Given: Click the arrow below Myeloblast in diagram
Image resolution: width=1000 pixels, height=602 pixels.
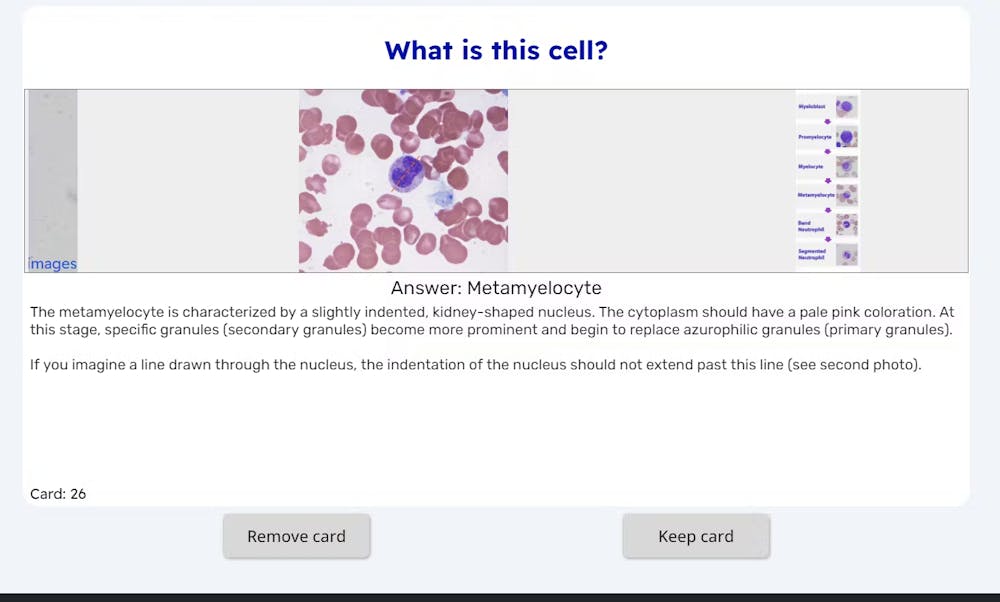Looking at the screenshot, I should tap(828, 122).
